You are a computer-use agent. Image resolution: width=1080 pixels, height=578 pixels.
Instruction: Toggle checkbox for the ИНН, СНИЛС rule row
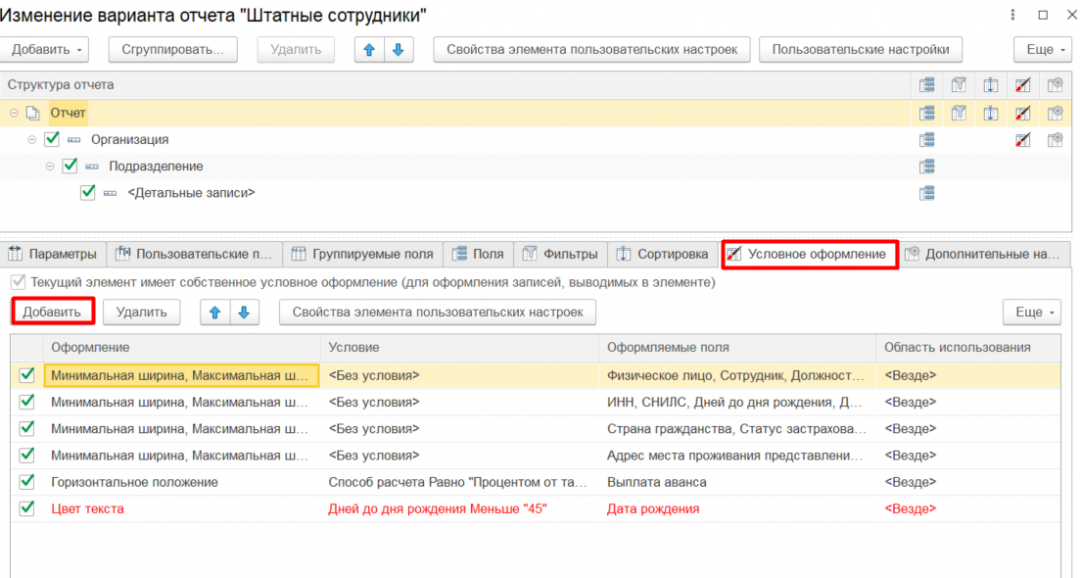[27, 402]
